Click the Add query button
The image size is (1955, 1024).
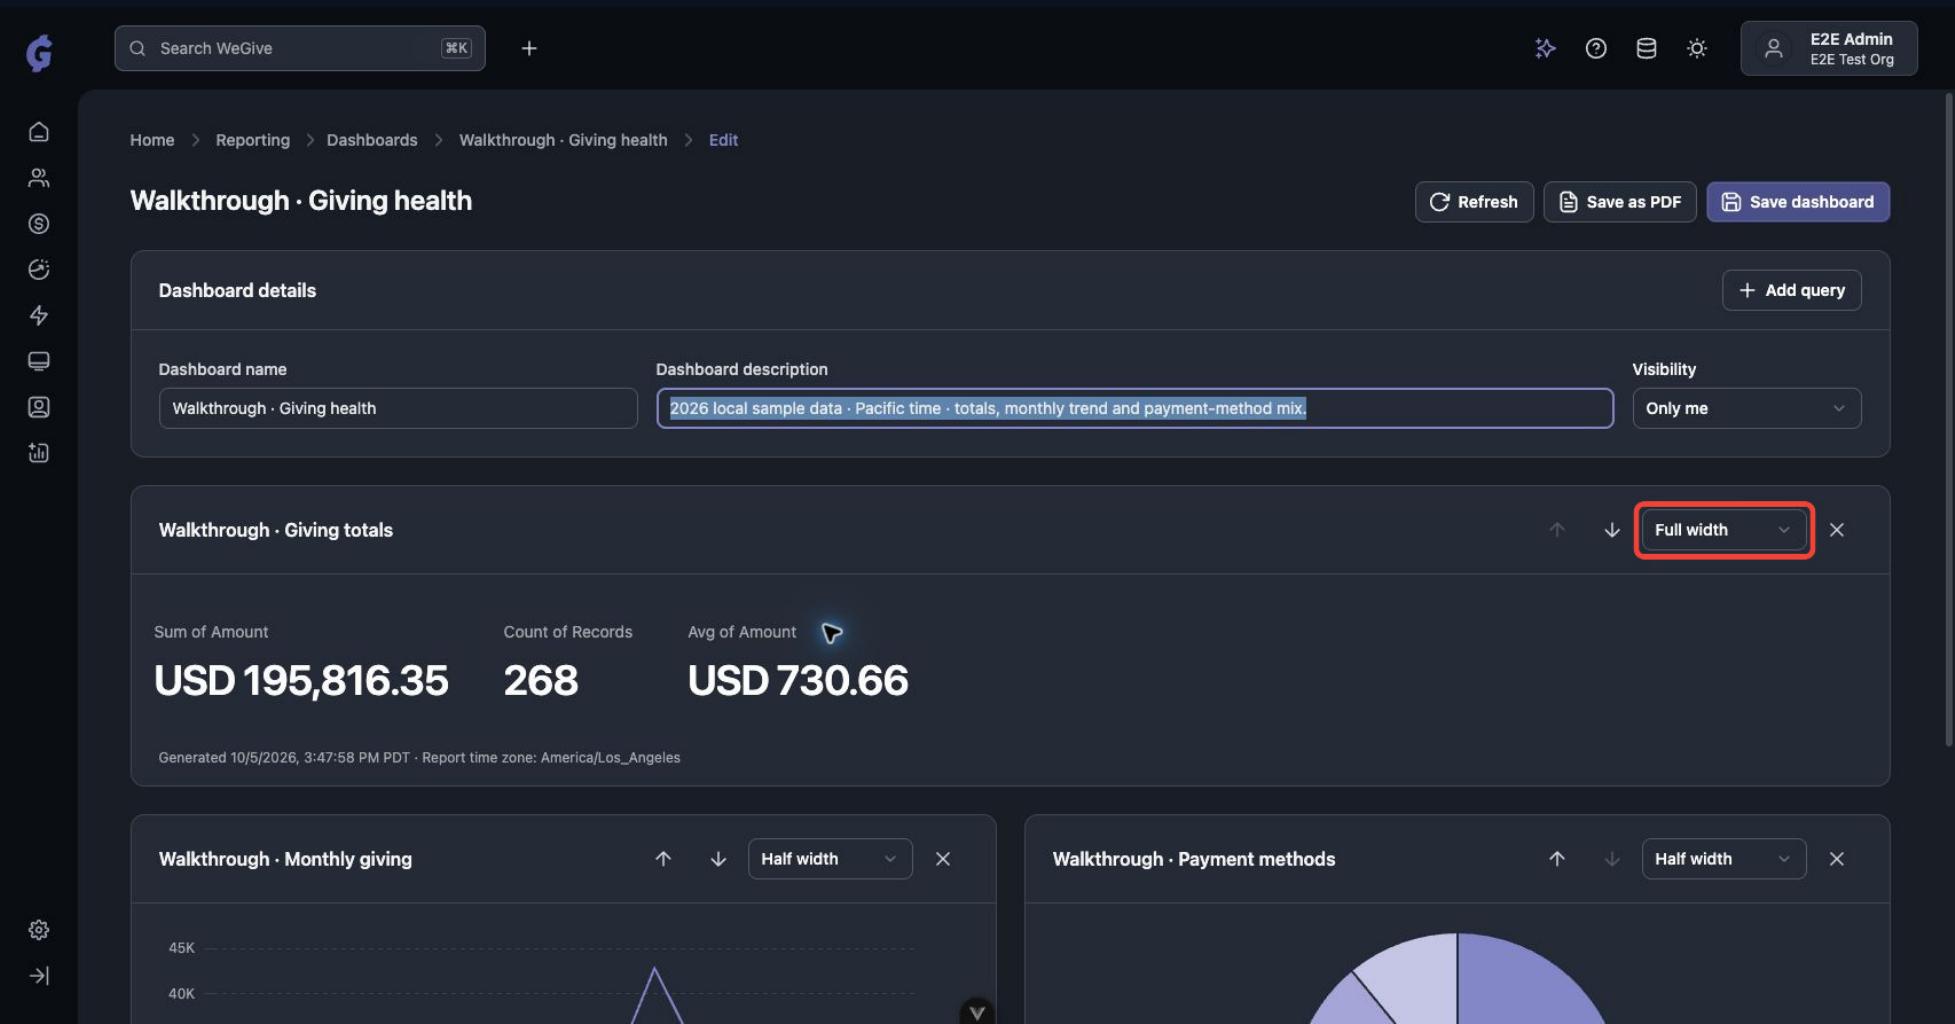[1791, 290]
